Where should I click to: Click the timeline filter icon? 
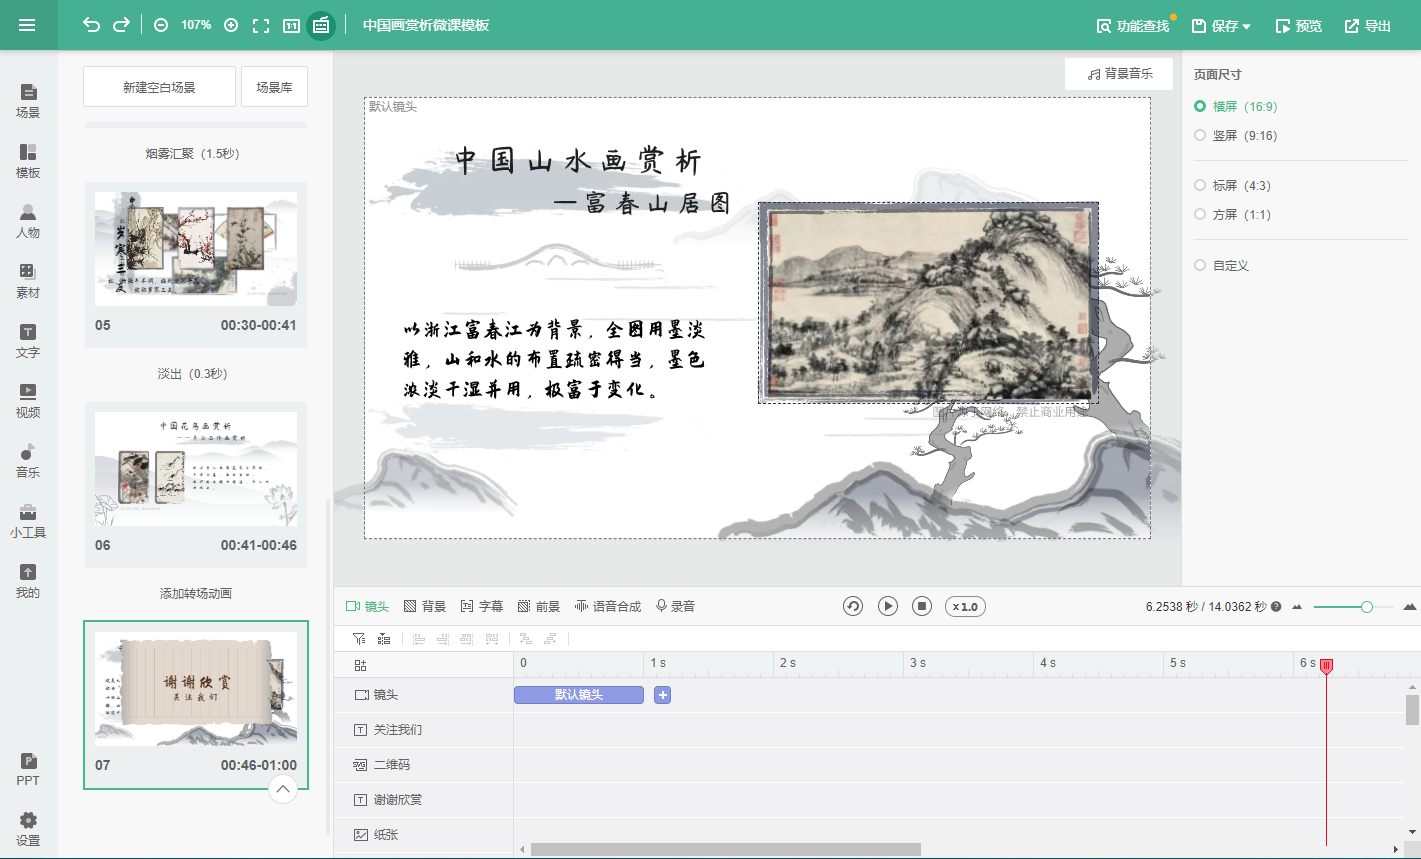(x=359, y=638)
